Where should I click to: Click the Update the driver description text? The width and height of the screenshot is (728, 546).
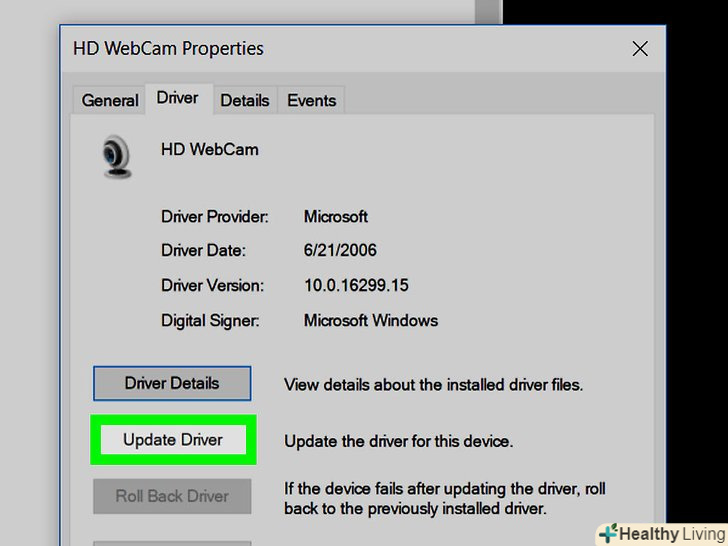tap(398, 441)
